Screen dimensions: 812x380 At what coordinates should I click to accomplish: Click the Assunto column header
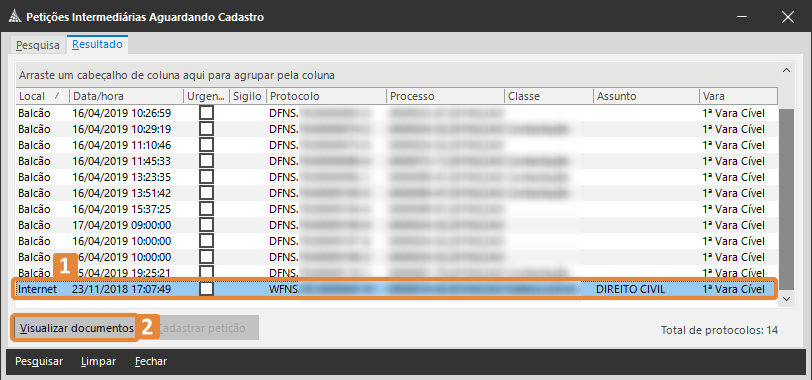pyautogui.click(x=646, y=96)
